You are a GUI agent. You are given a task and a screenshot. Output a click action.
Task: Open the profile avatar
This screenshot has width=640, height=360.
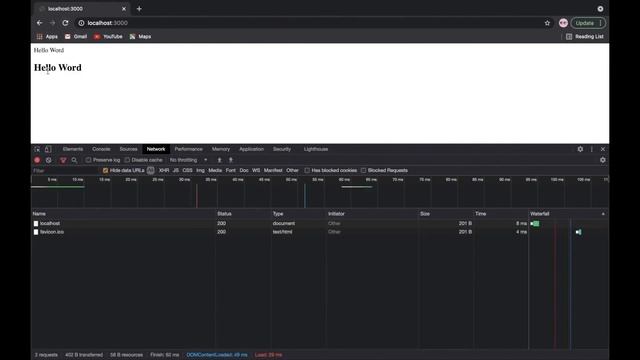[563, 23]
